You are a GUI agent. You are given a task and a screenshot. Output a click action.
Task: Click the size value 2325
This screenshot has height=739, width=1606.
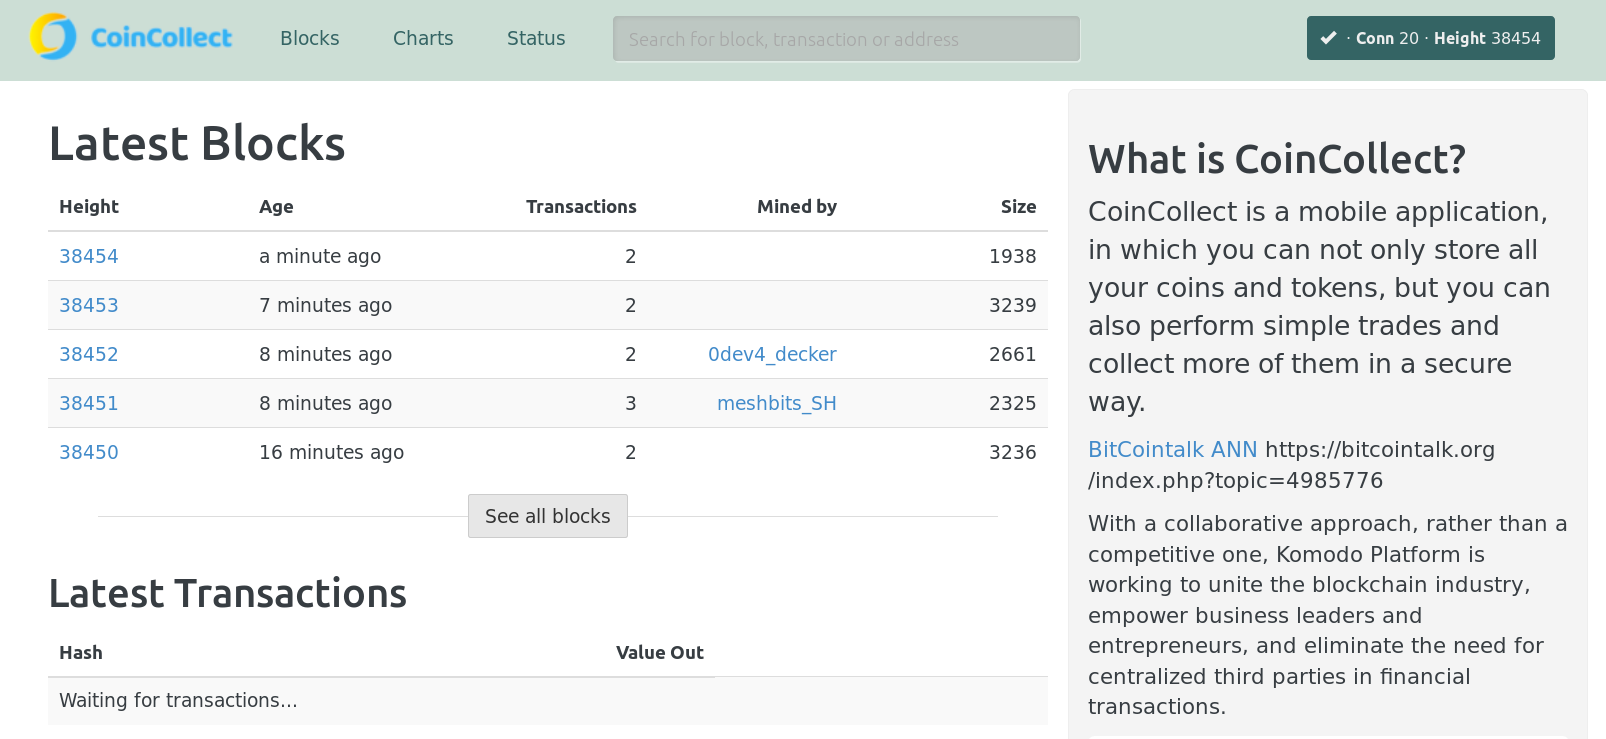coord(1013,403)
